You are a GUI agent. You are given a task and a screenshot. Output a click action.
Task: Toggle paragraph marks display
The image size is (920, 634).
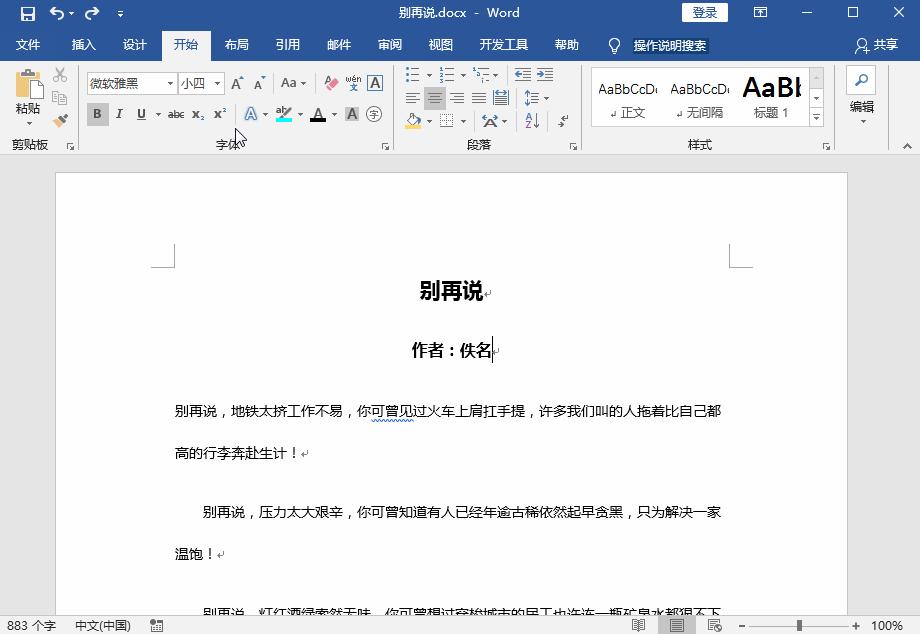tap(561, 121)
